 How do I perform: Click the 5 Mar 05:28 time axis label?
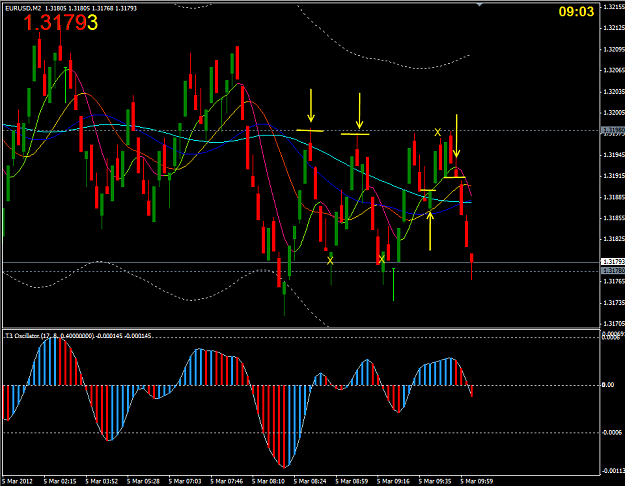tap(143, 481)
